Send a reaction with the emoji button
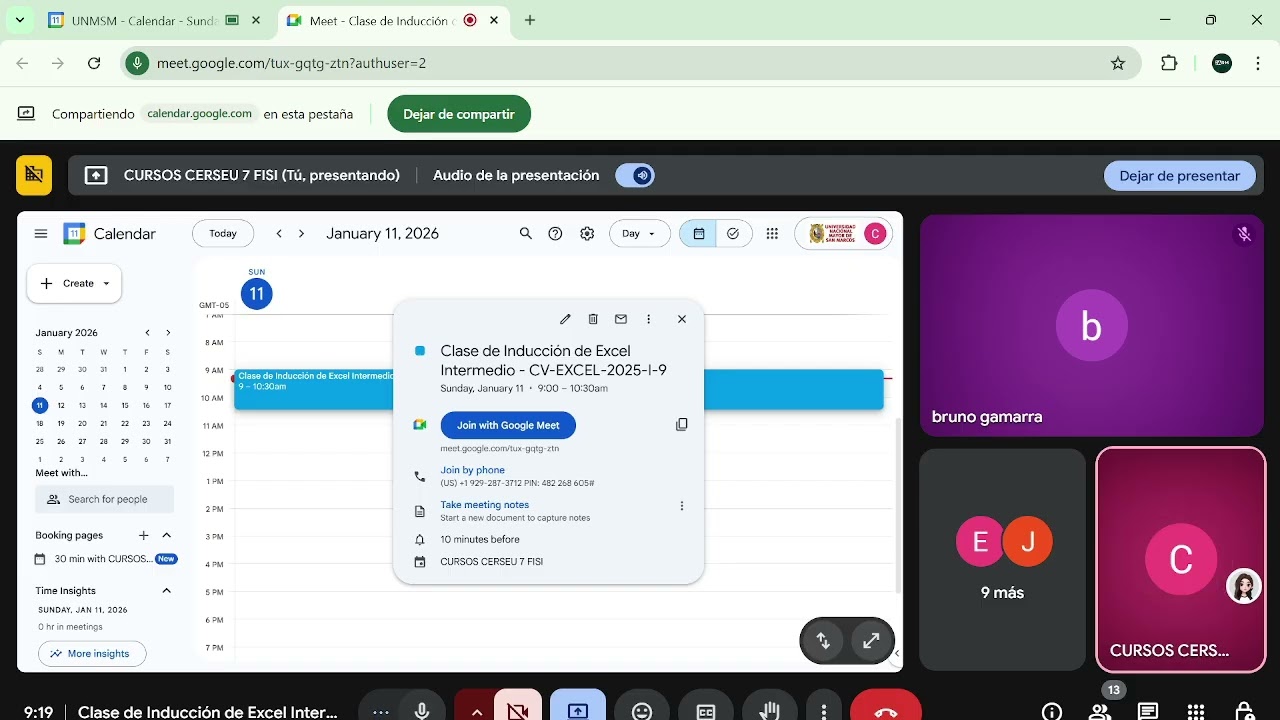Viewport: 1280px width, 720px height. point(643,711)
